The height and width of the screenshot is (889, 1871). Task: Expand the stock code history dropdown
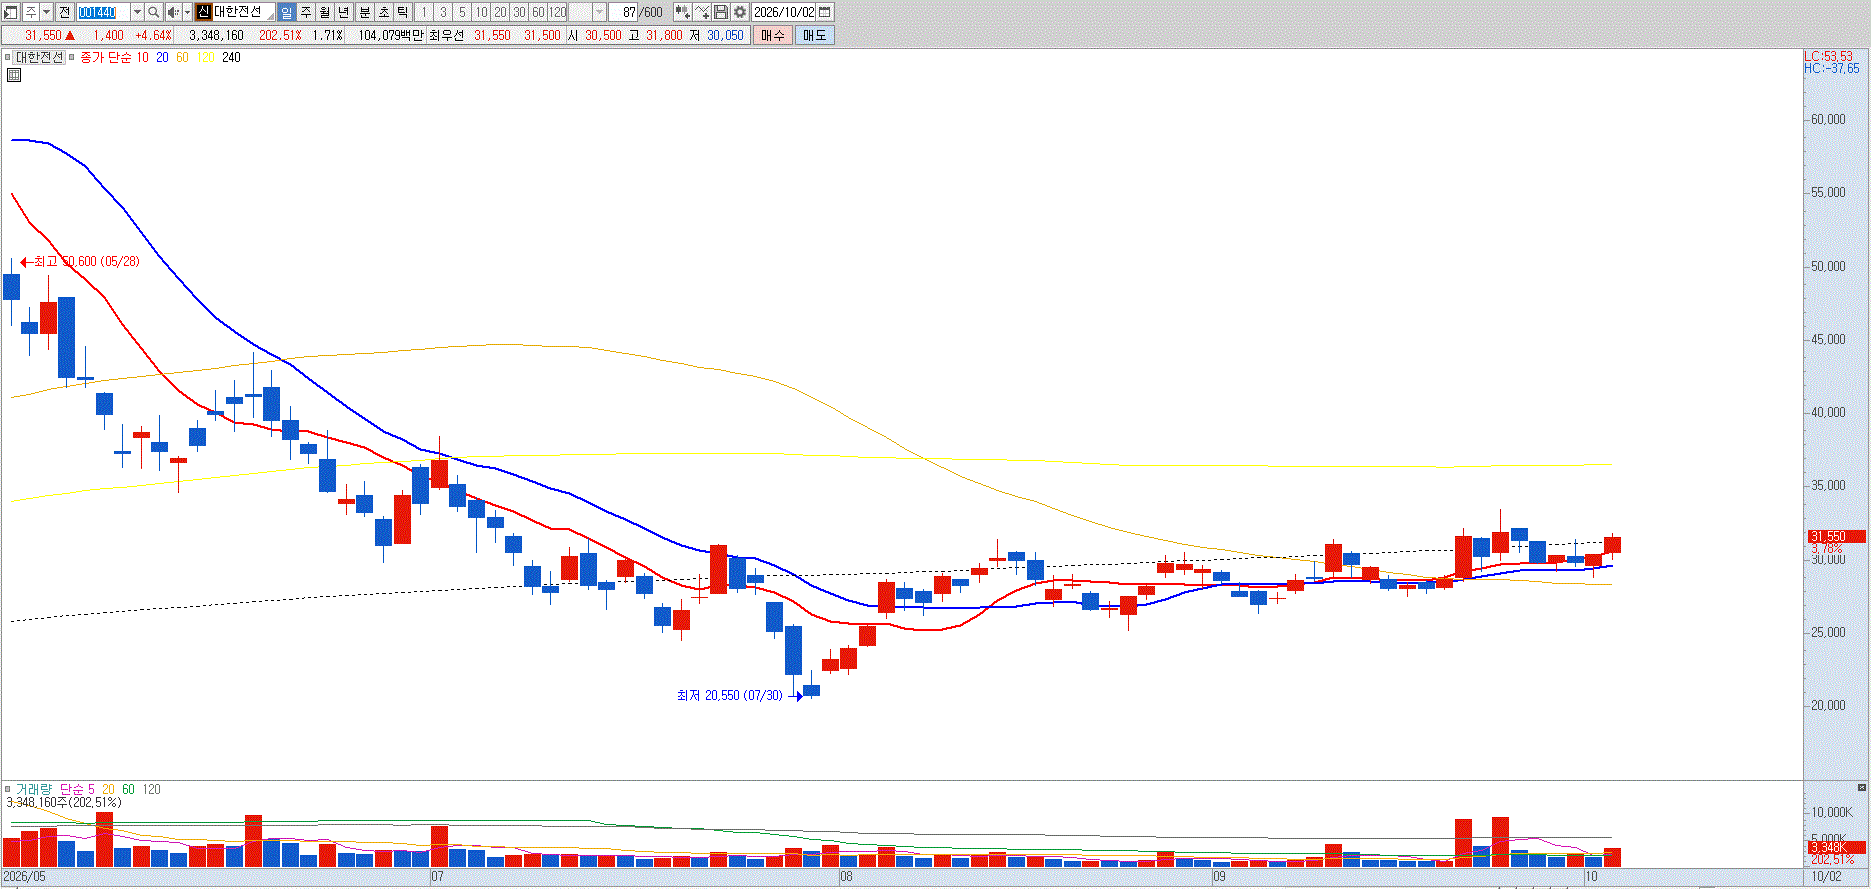click(137, 12)
